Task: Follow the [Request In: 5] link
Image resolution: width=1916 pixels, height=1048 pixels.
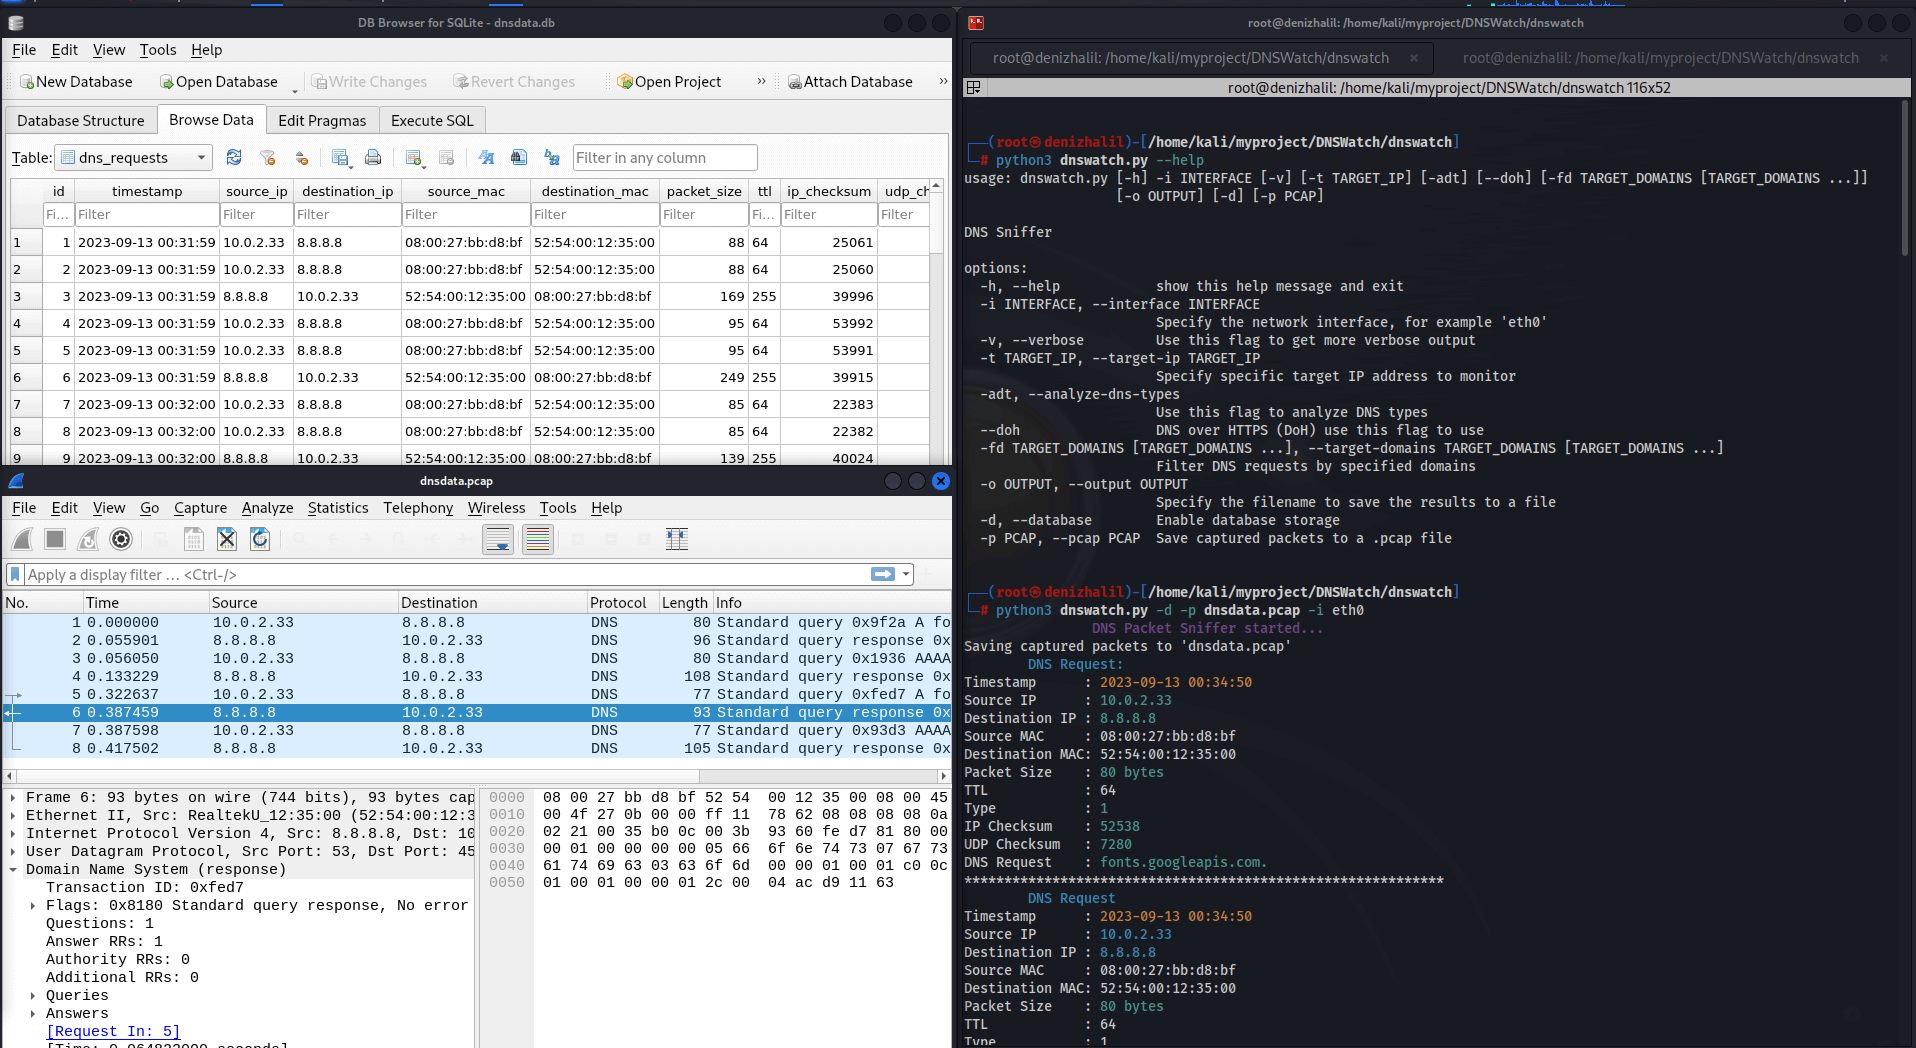Action: click(x=113, y=1032)
